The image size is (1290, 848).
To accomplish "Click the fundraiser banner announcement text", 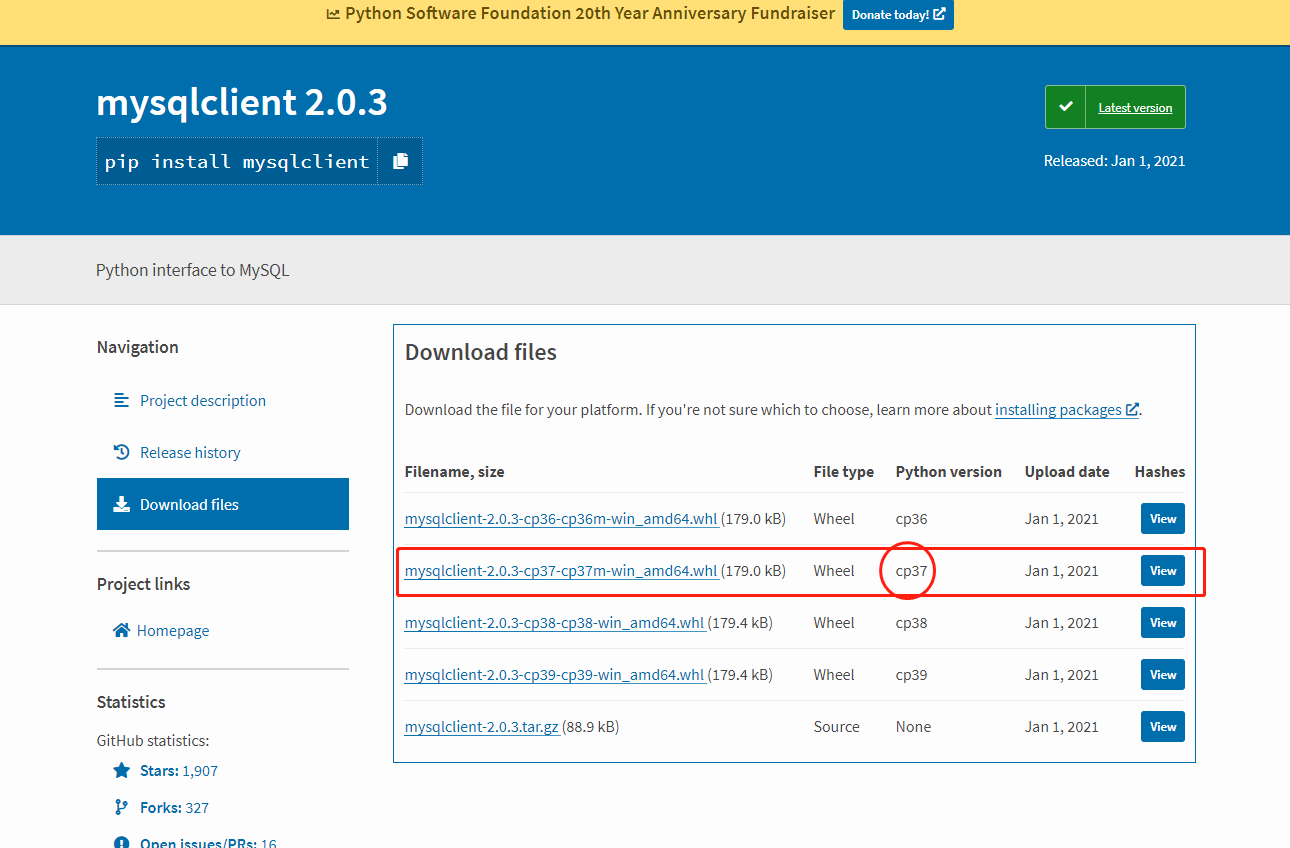I will pyautogui.click(x=590, y=14).
